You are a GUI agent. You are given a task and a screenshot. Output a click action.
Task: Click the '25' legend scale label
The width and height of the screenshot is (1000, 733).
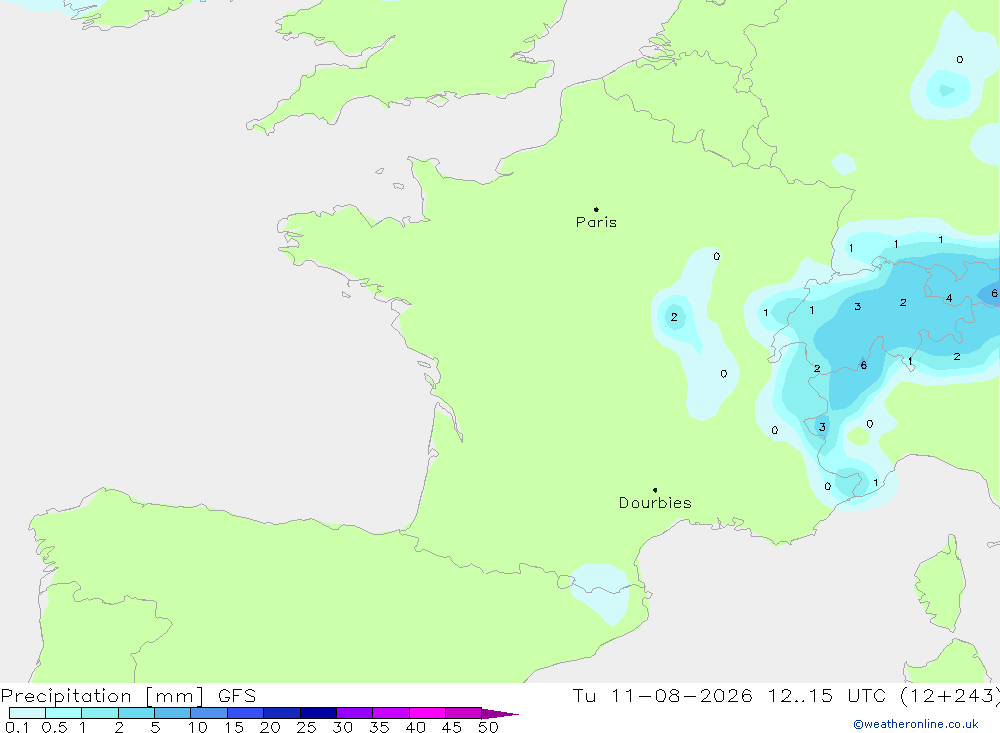click(x=307, y=727)
